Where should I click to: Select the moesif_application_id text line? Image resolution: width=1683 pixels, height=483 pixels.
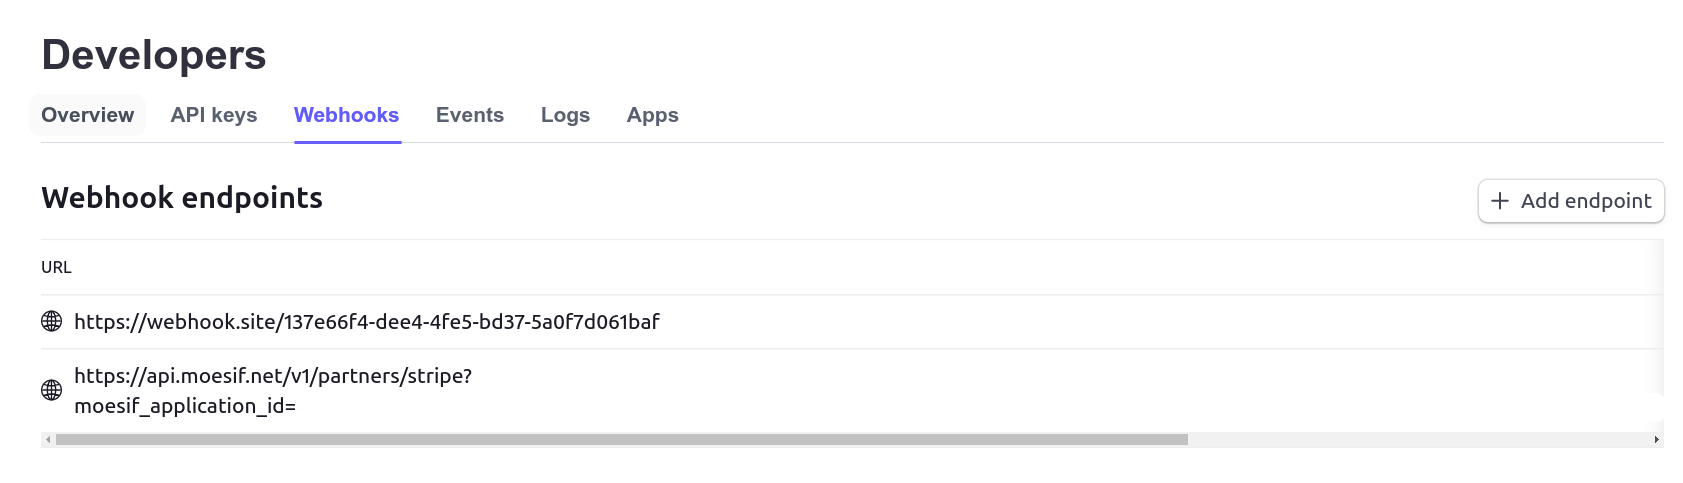[185, 406]
